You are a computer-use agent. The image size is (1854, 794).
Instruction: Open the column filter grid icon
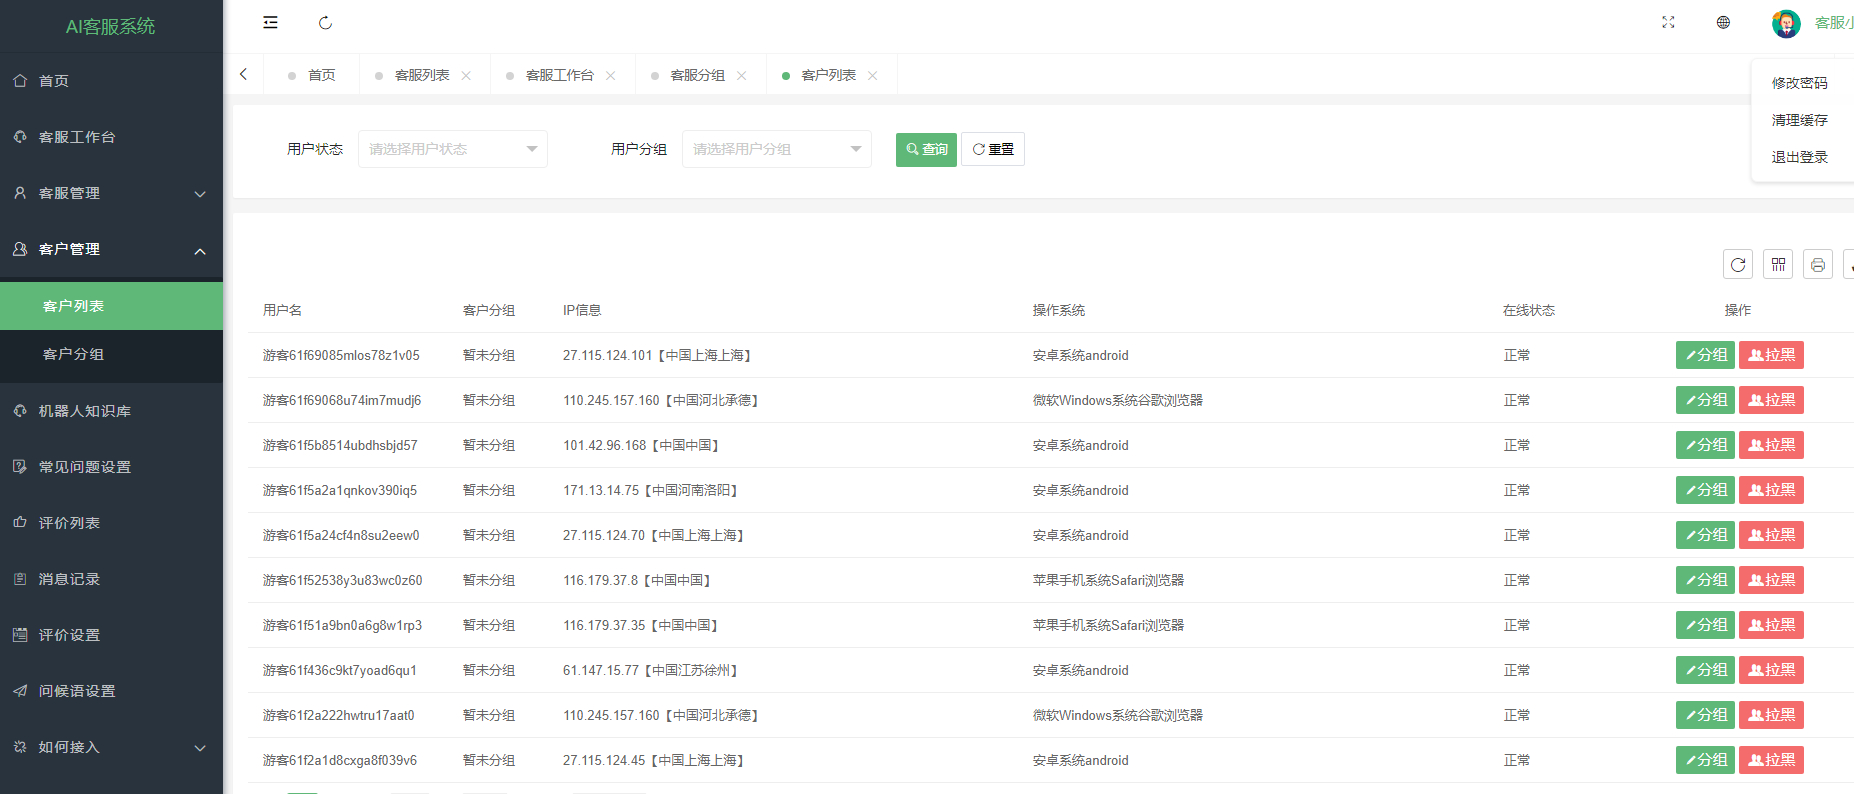(x=1778, y=264)
